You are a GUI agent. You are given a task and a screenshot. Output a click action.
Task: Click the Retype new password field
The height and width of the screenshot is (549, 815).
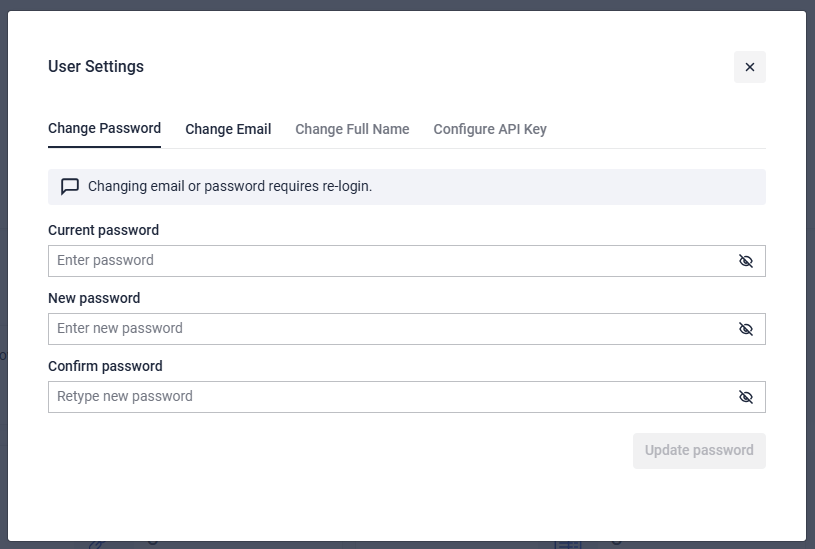[x=390, y=397]
